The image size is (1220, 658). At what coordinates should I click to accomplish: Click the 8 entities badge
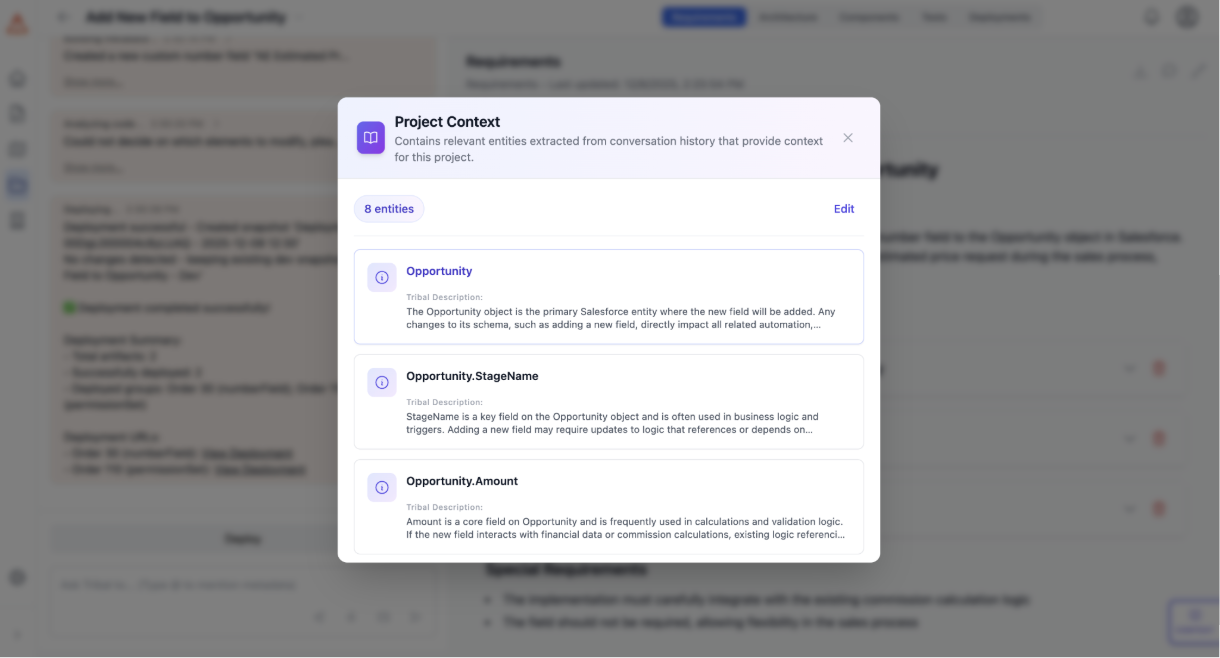tap(389, 209)
